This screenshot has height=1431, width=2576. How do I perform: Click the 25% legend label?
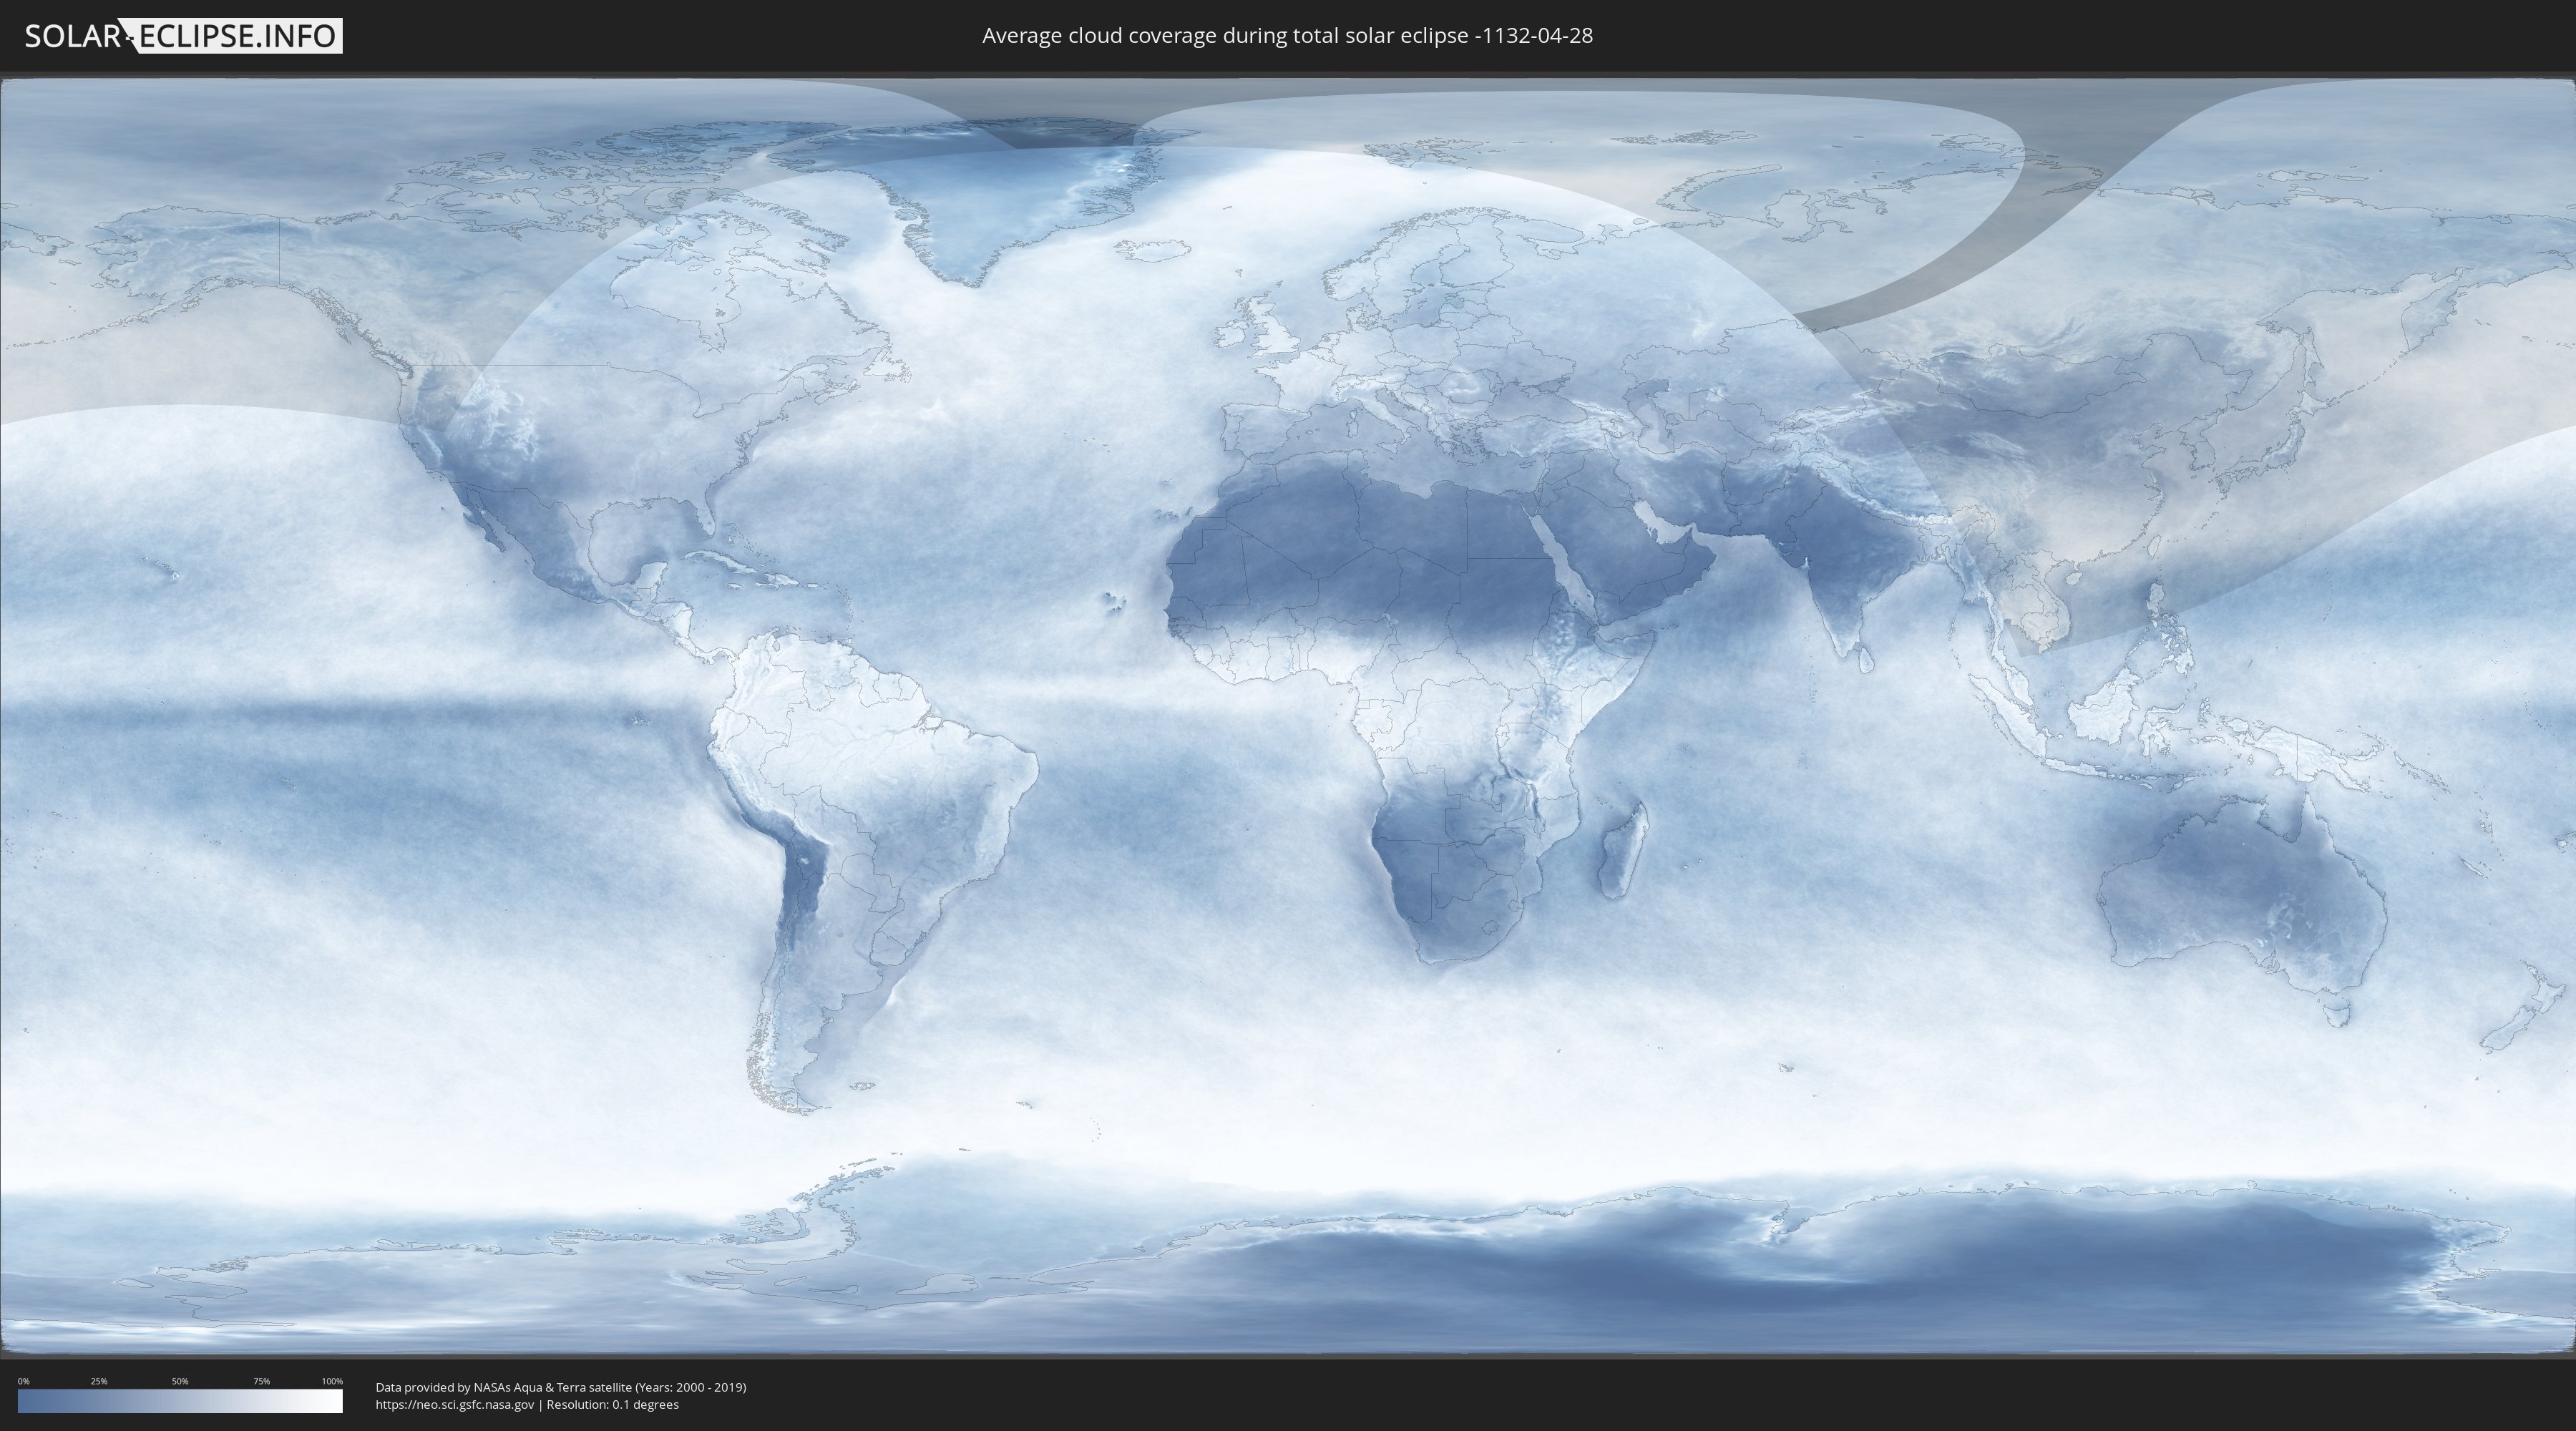99,1381
